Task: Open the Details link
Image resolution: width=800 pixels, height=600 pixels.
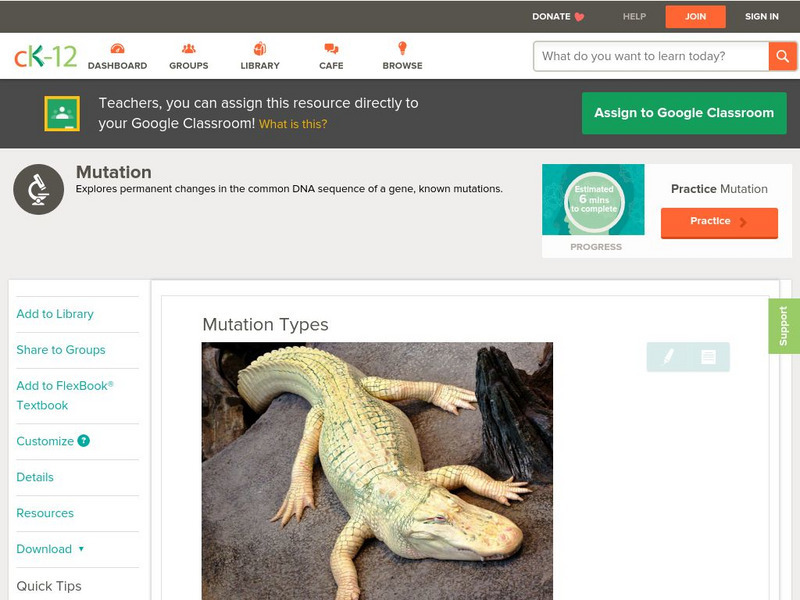Action: [35, 477]
